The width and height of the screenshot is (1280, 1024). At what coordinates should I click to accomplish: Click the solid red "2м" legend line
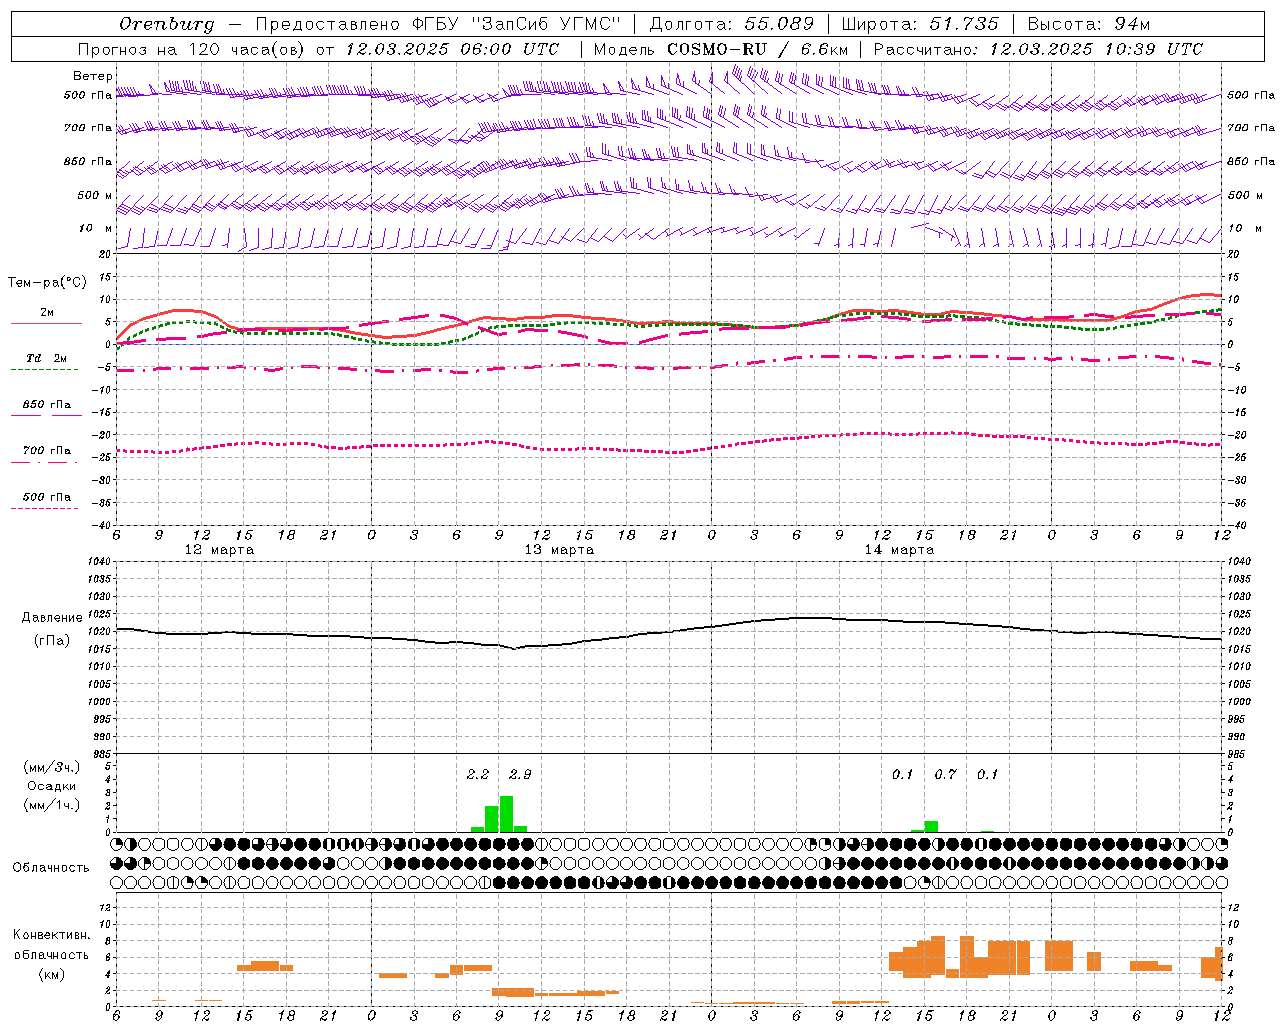(46, 323)
